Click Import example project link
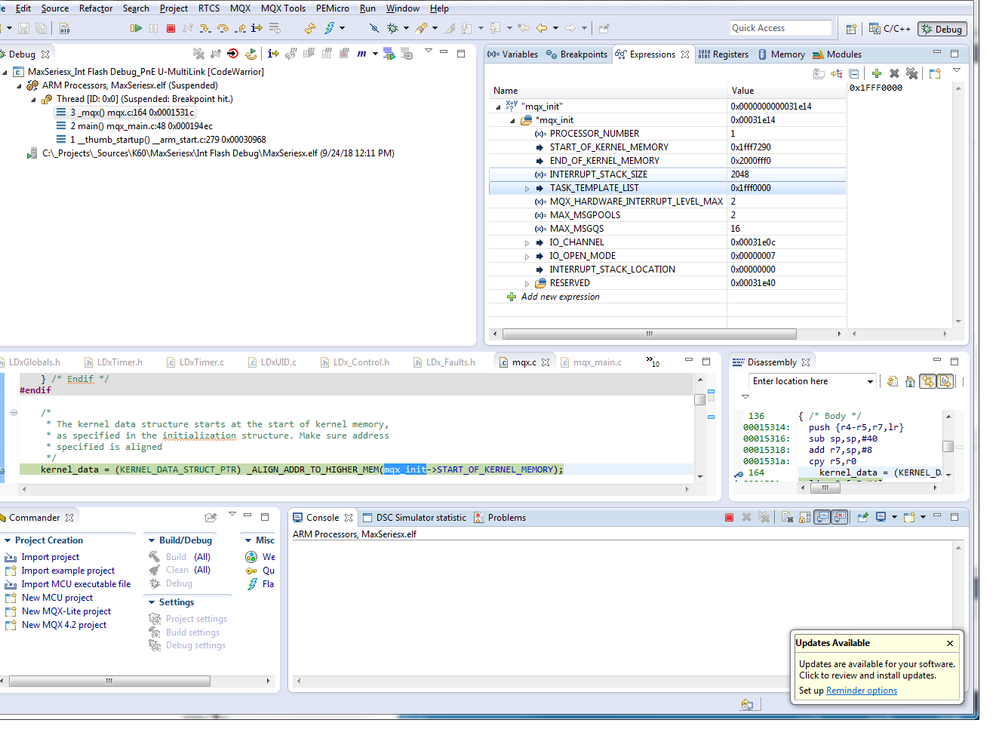This screenshot has height=742, width=999. [68, 571]
